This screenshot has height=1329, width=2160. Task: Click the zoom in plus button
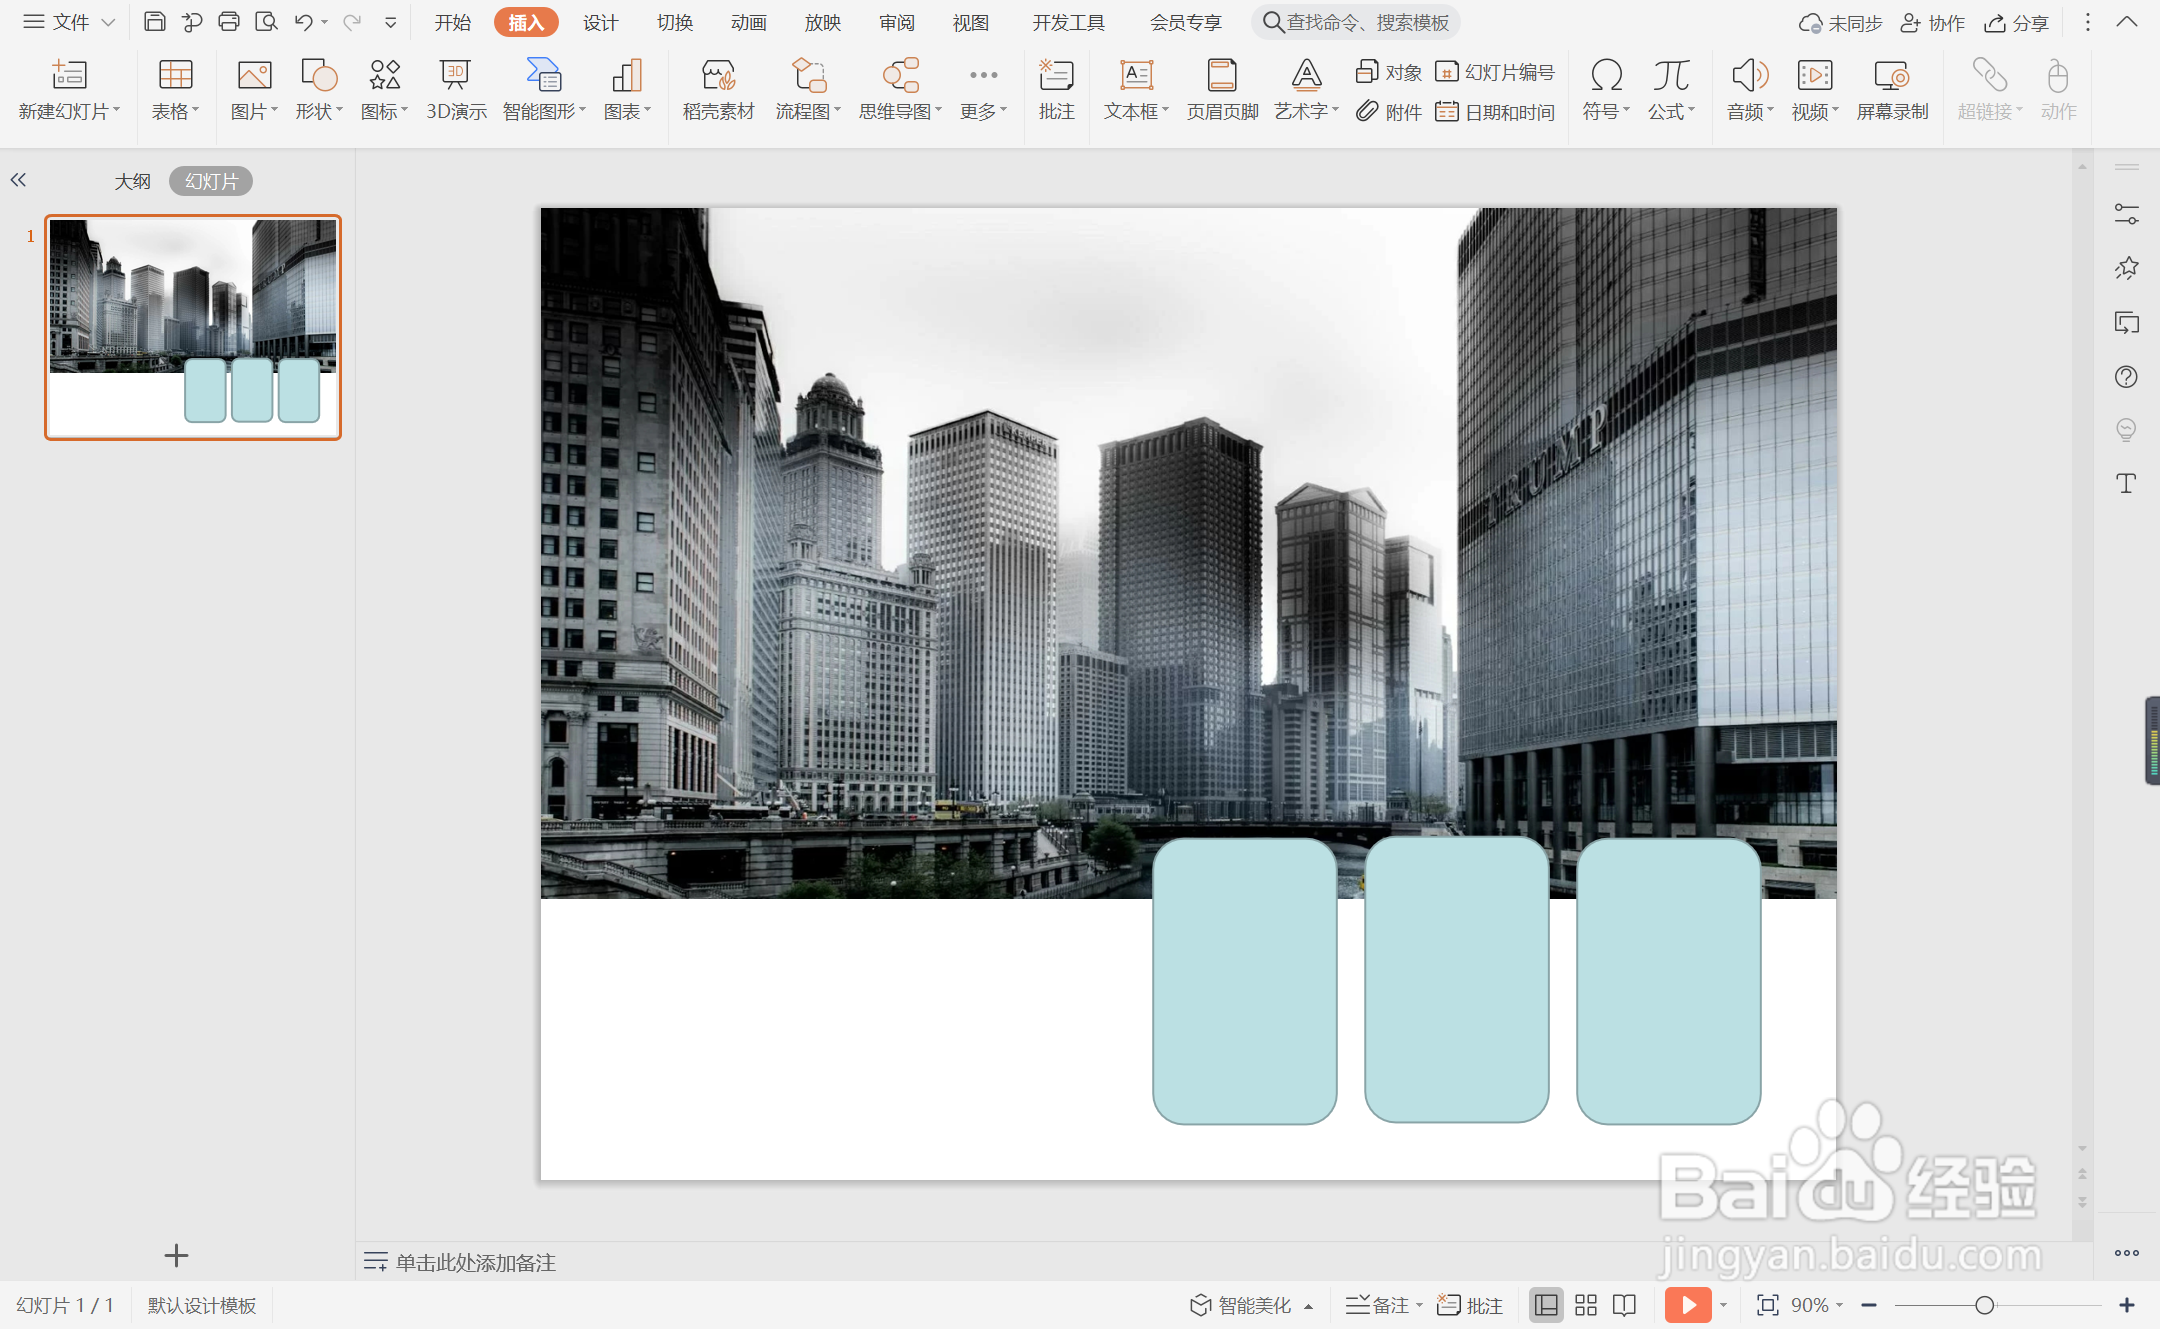click(2127, 1305)
